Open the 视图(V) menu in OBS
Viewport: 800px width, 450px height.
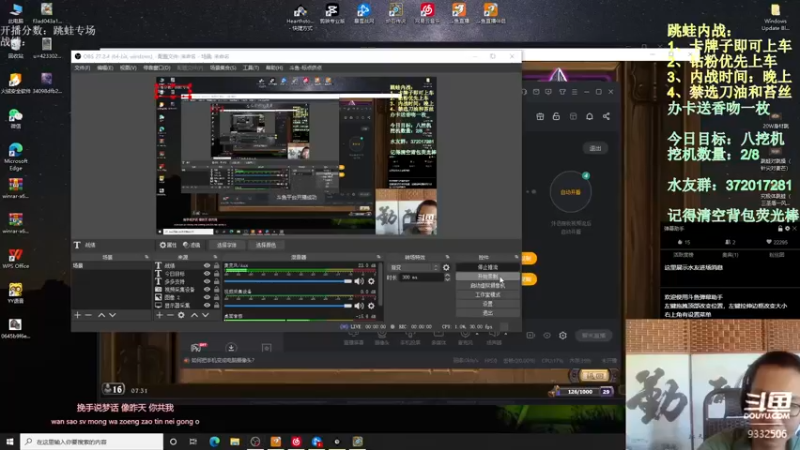[128, 68]
